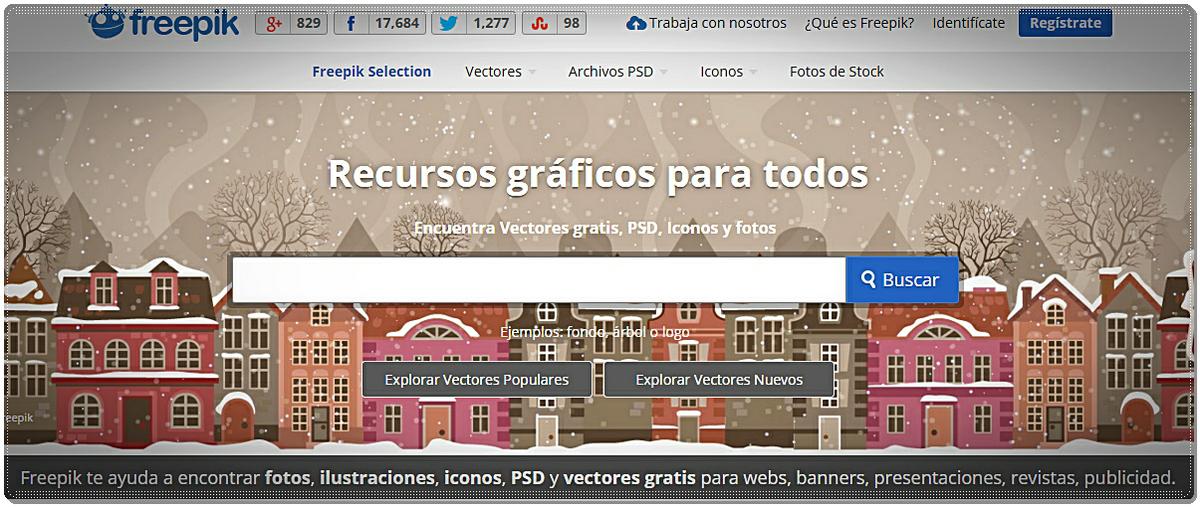
Task: Expand the Archivos PSD dropdown arrow
Action: click(664, 73)
